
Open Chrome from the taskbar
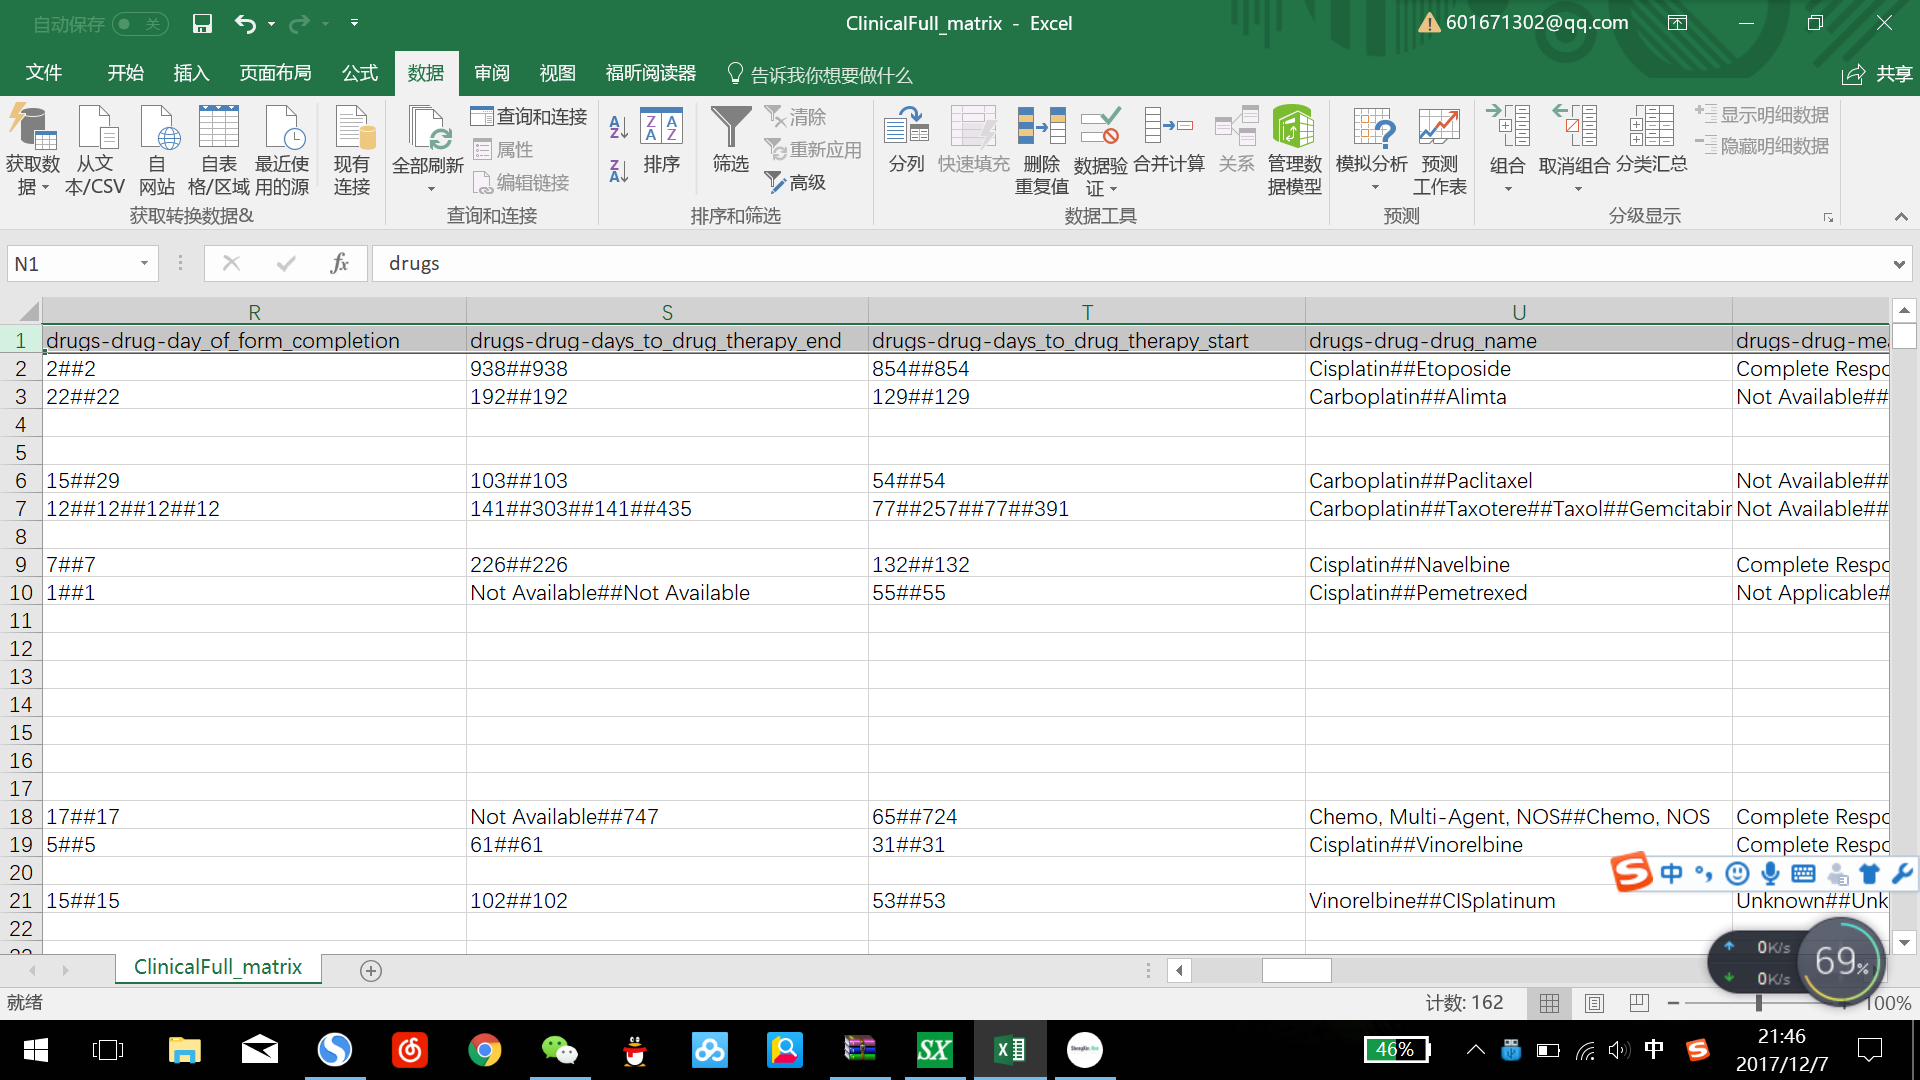click(485, 1050)
